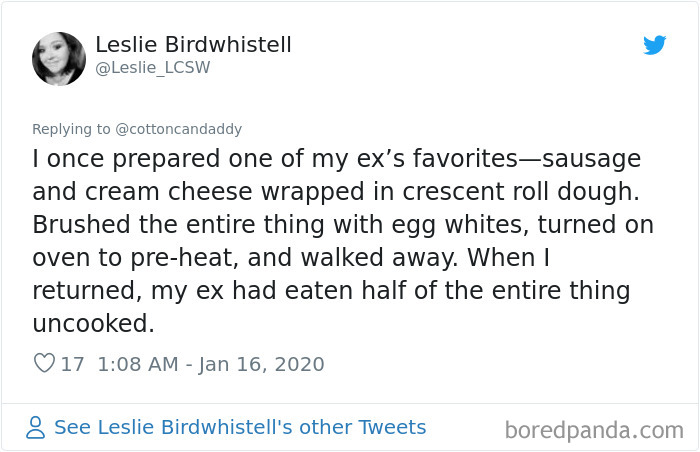The width and height of the screenshot is (700, 452).
Task: Like the tweet with the heart icon
Action: click(44, 364)
